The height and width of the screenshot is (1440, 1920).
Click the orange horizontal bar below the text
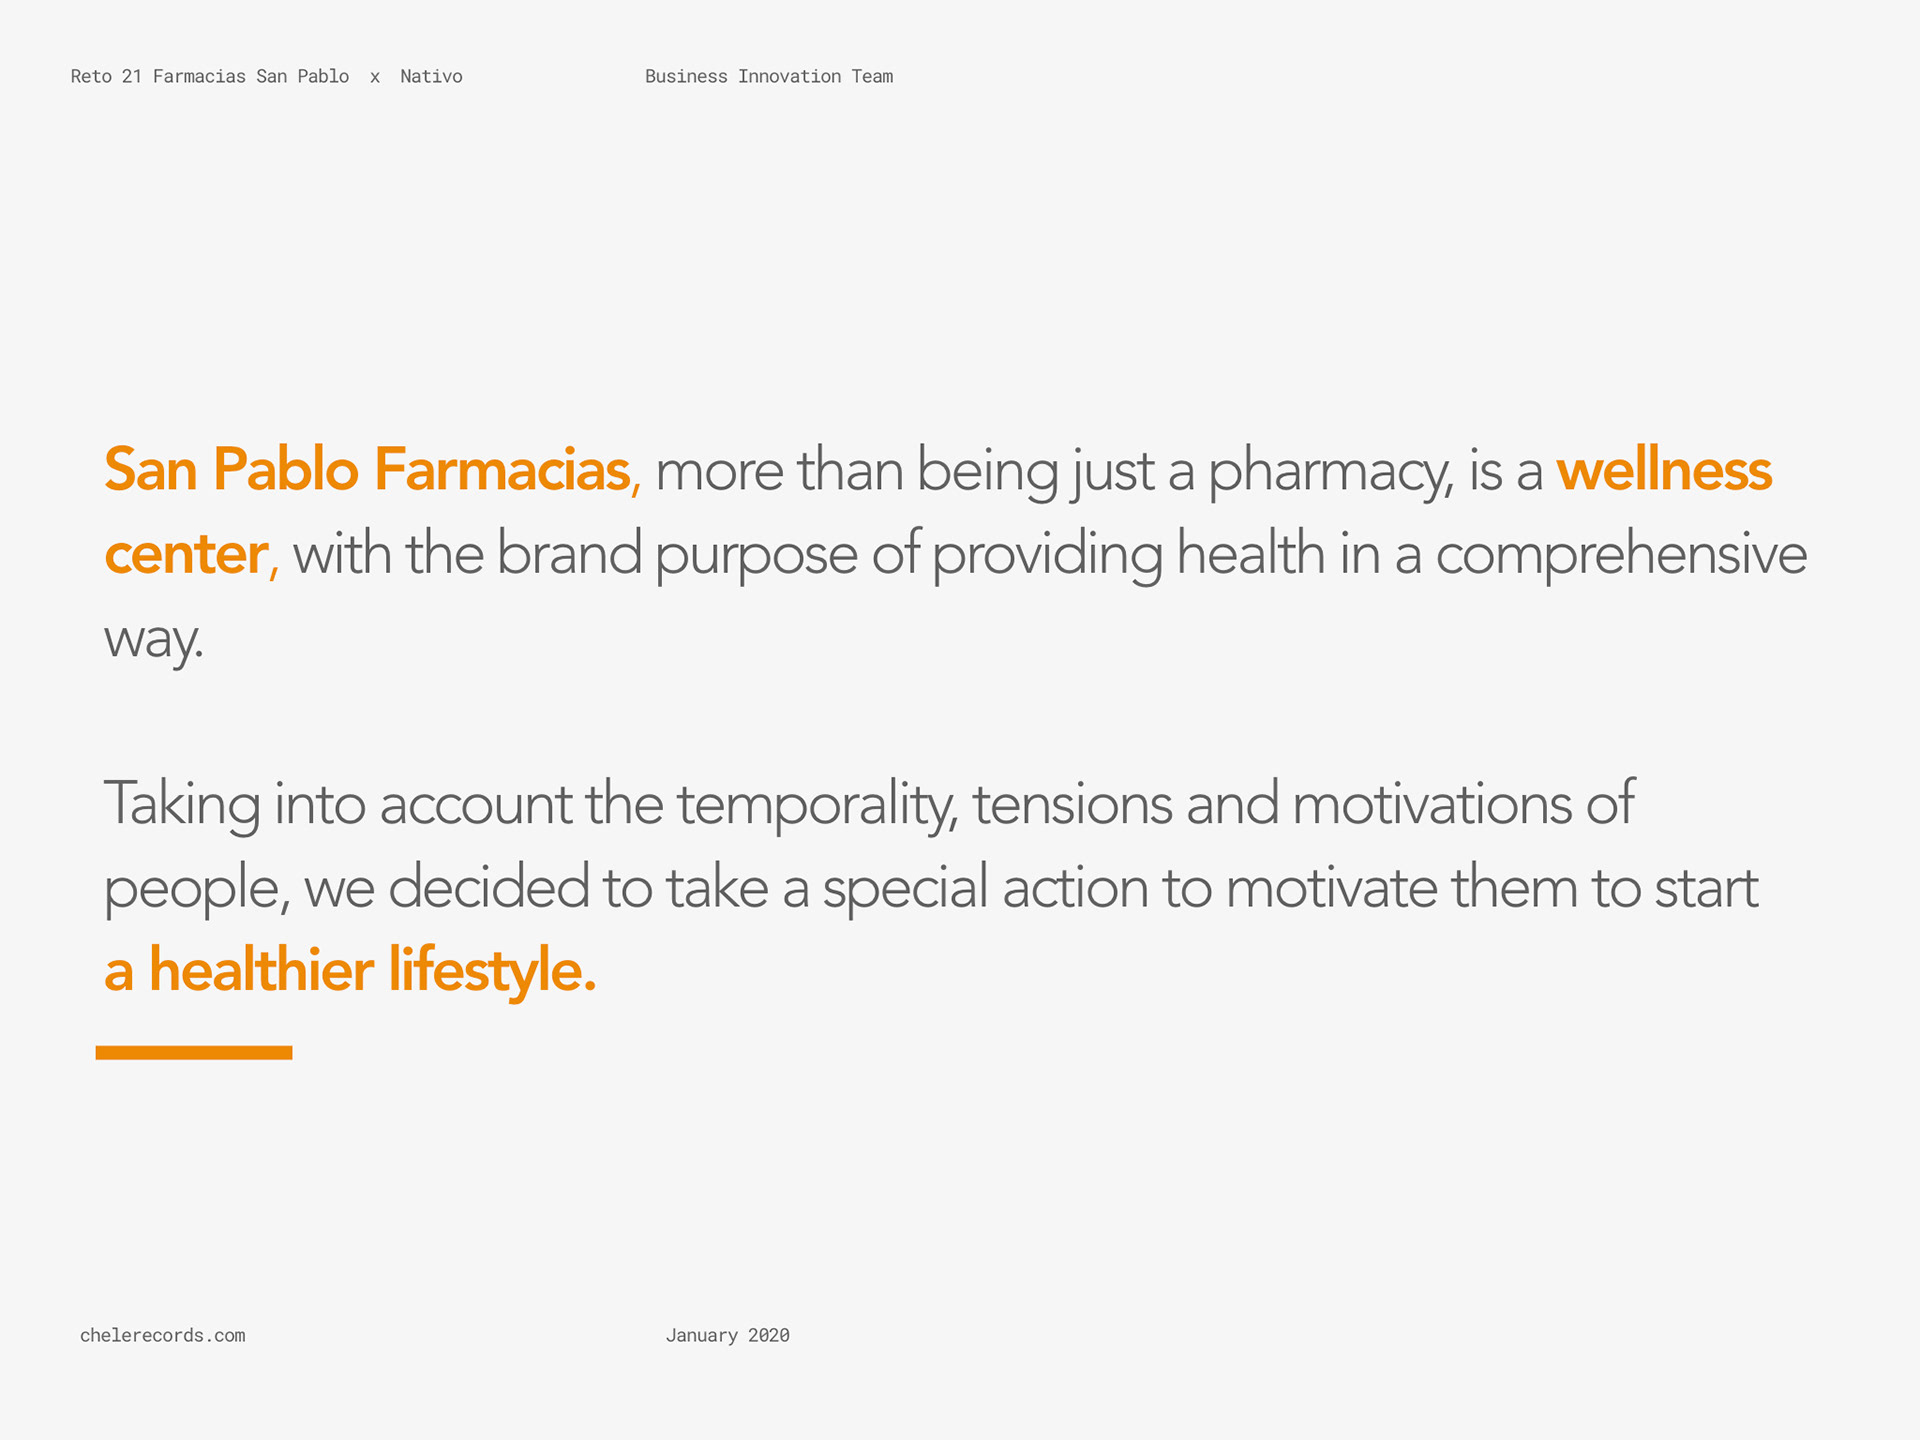click(194, 1052)
